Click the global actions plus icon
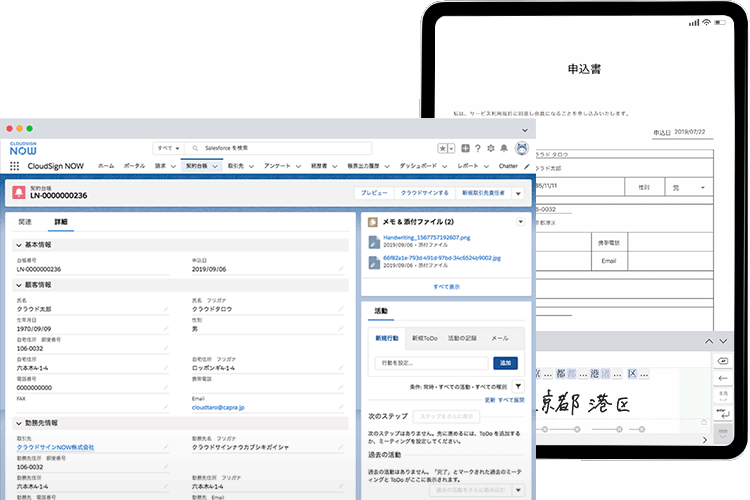Image resolution: width=750 pixels, height=500 pixels. [x=465, y=148]
